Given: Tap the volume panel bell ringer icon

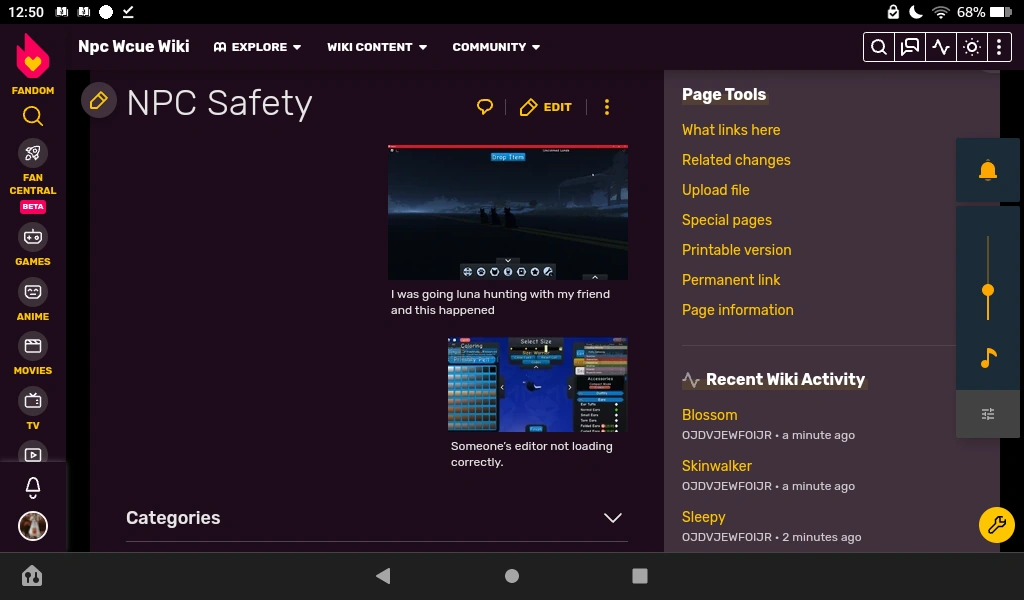Looking at the screenshot, I should (x=987, y=170).
